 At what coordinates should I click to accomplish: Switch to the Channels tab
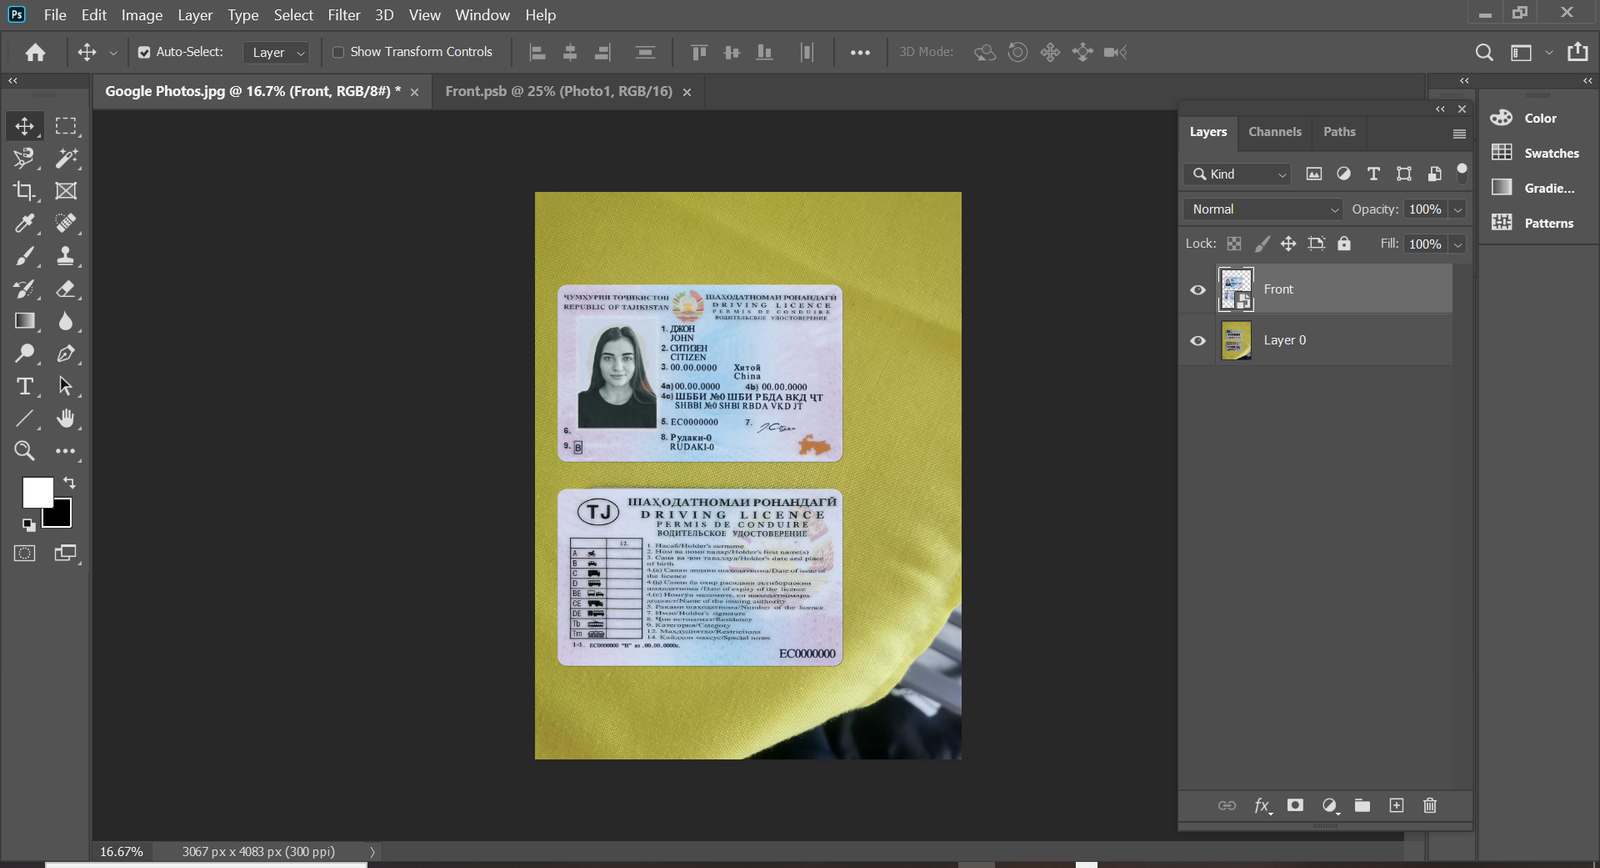[1274, 132]
